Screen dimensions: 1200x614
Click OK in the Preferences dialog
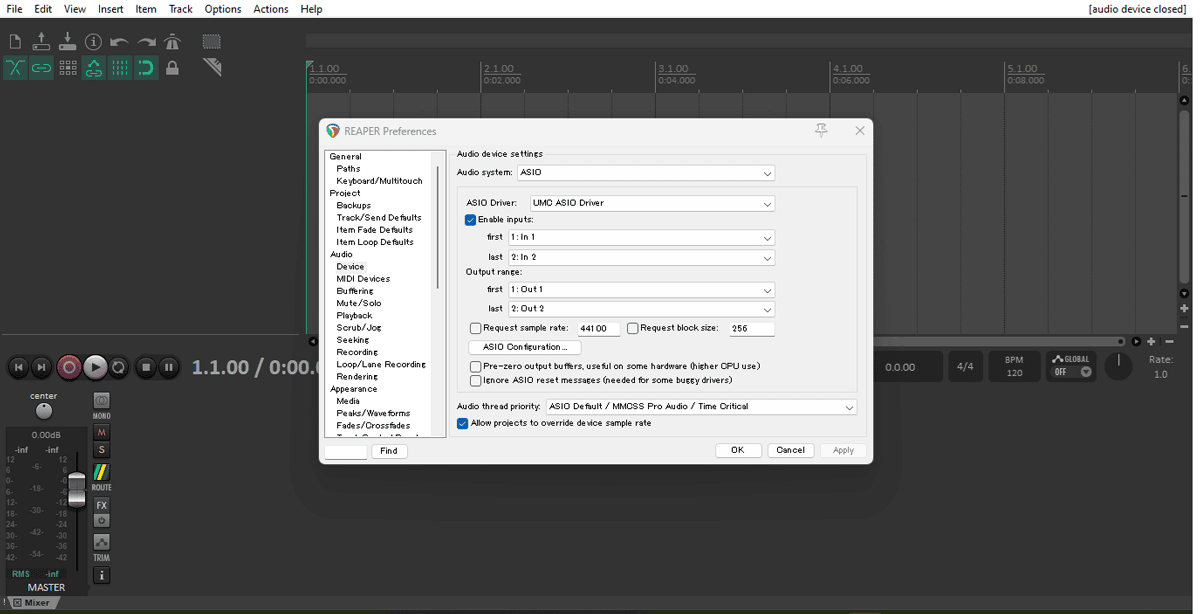point(738,450)
